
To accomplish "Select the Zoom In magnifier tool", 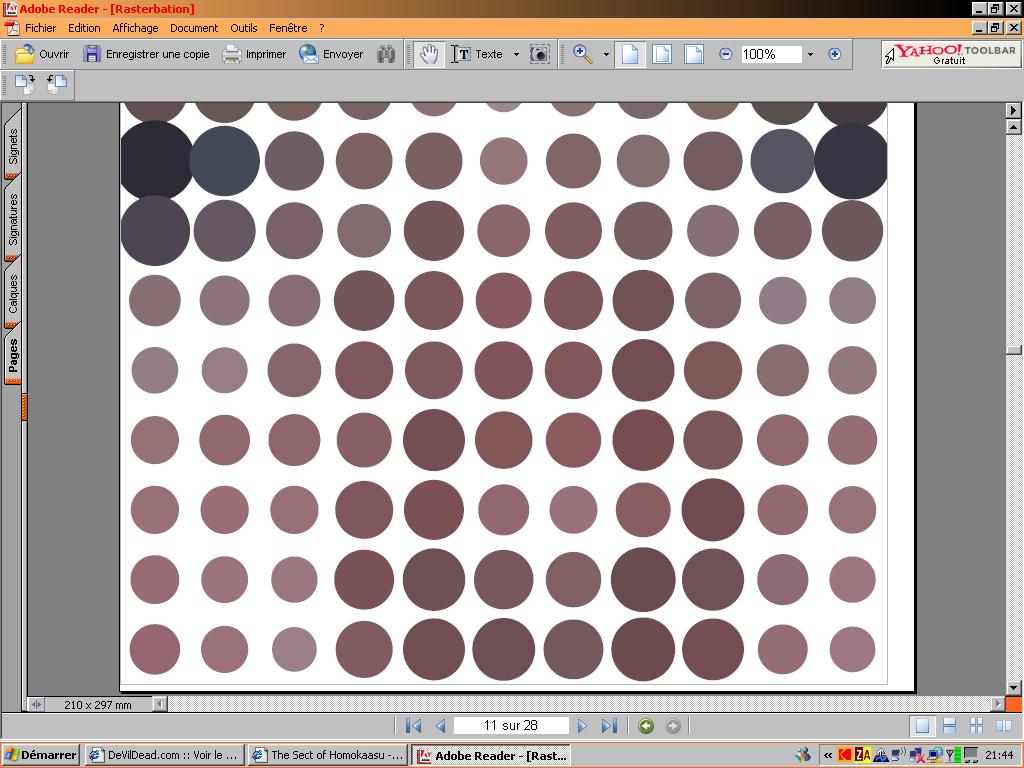I will tap(583, 54).
